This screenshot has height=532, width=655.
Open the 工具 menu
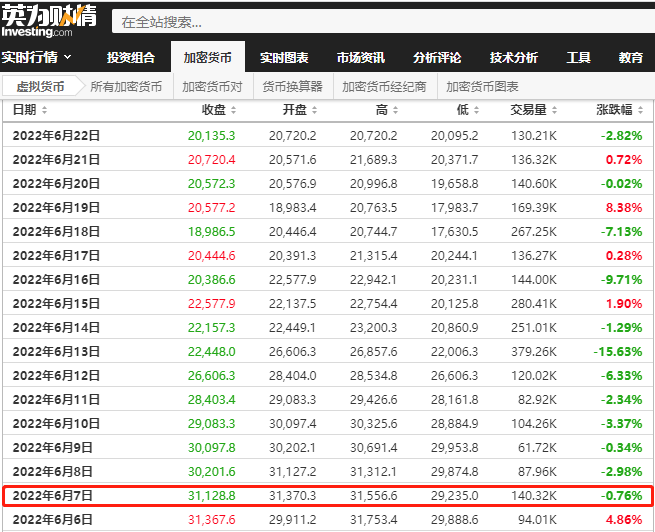(578, 57)
